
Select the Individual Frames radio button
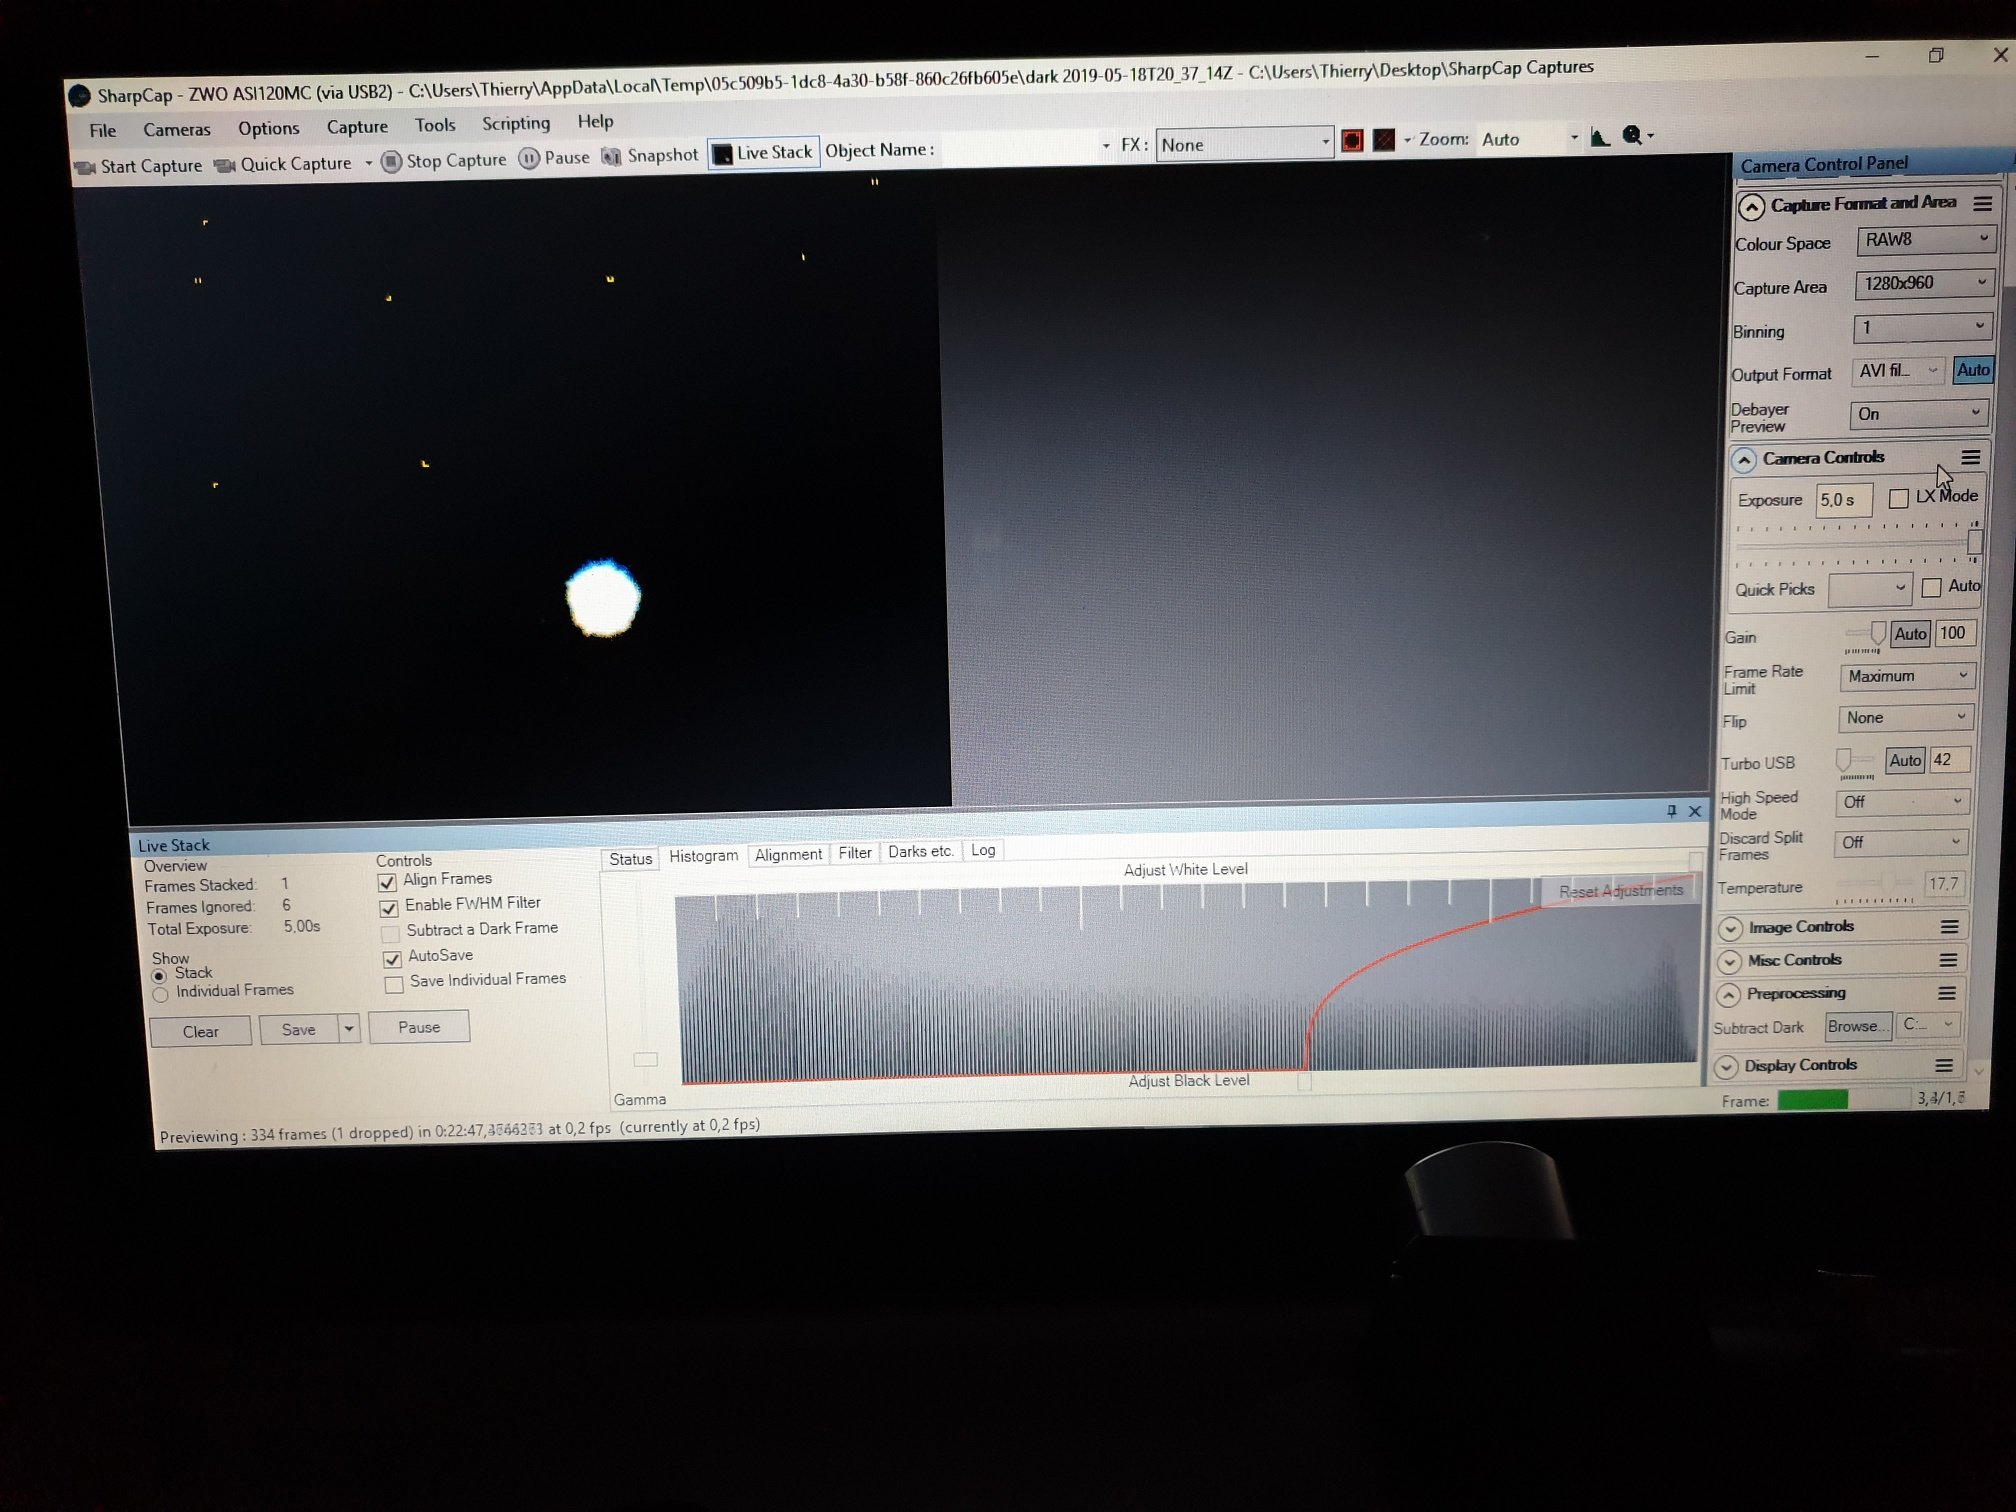pyautogui.click(x=160, y=994)
